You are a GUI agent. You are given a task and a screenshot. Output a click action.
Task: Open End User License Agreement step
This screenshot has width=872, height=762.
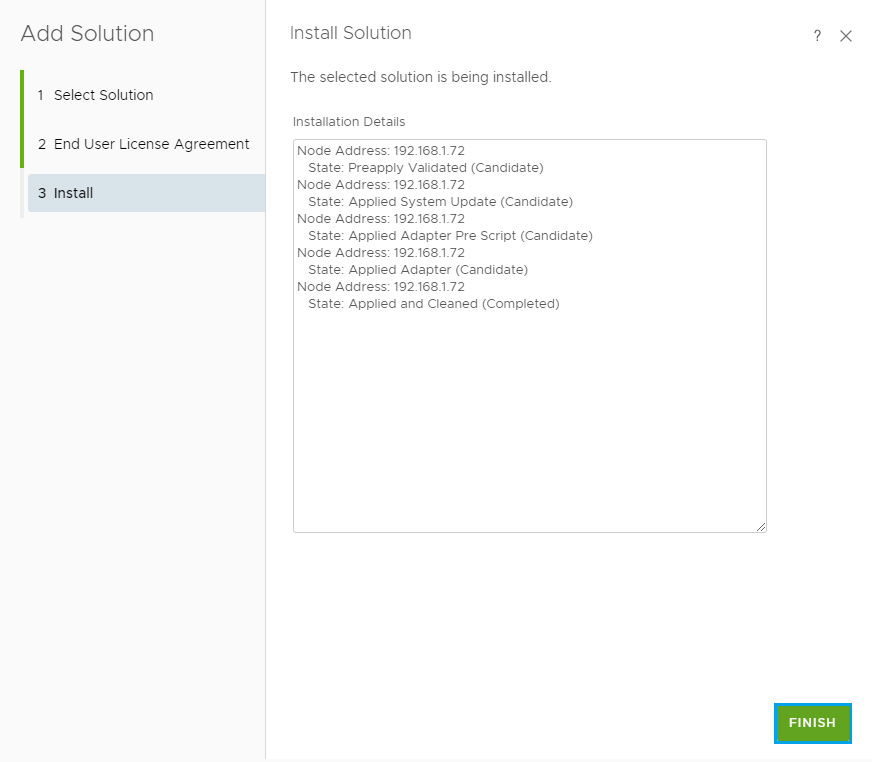151,144
